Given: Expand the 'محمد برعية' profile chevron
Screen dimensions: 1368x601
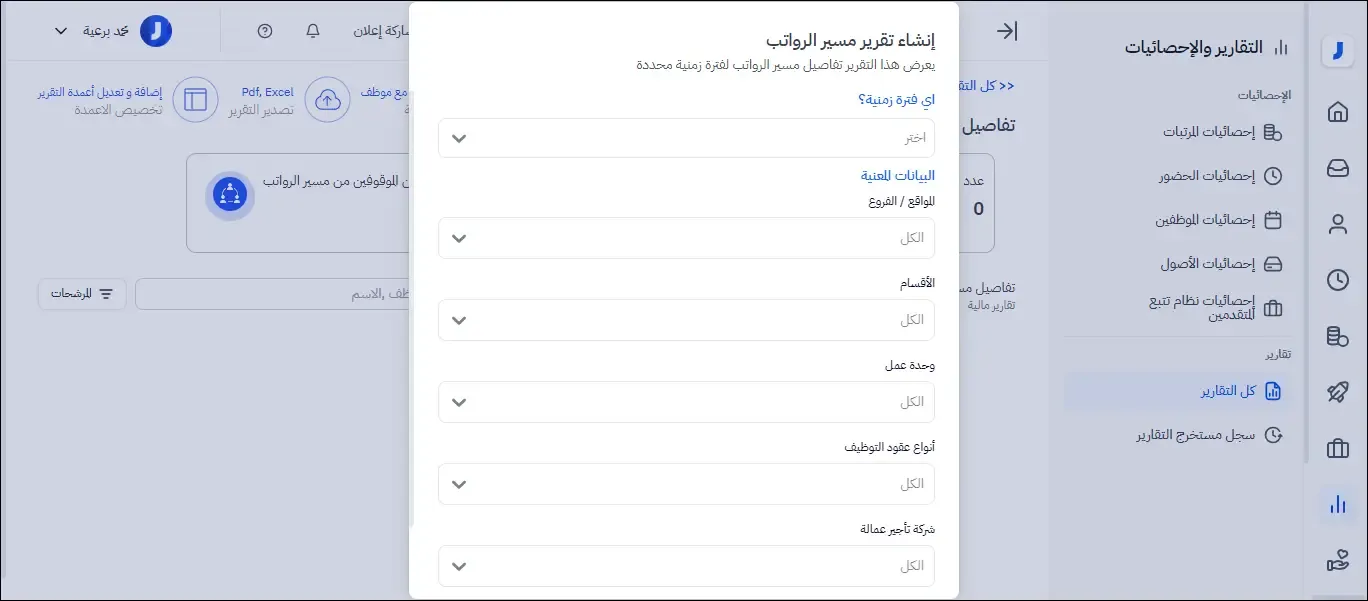Looking at the screenshot, I should coord(60,31).
